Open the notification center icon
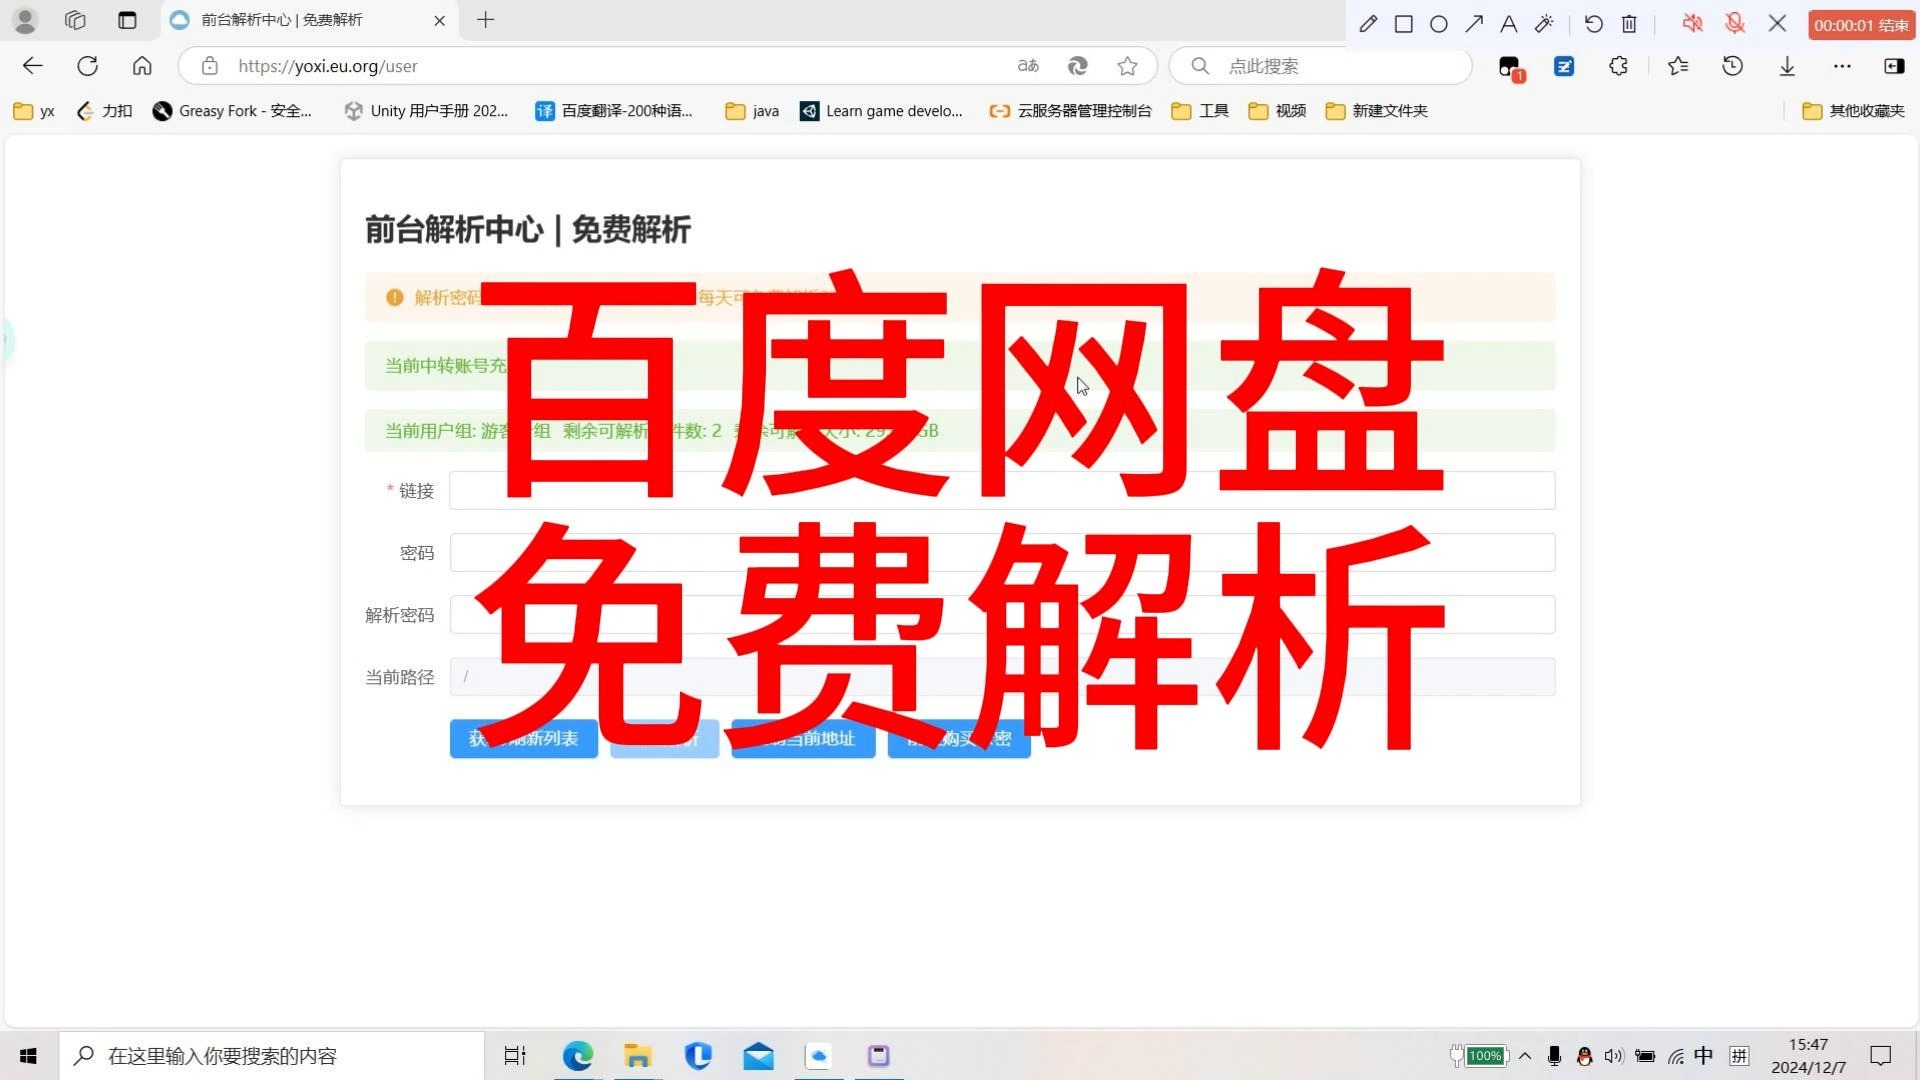 [1881, 1056]
